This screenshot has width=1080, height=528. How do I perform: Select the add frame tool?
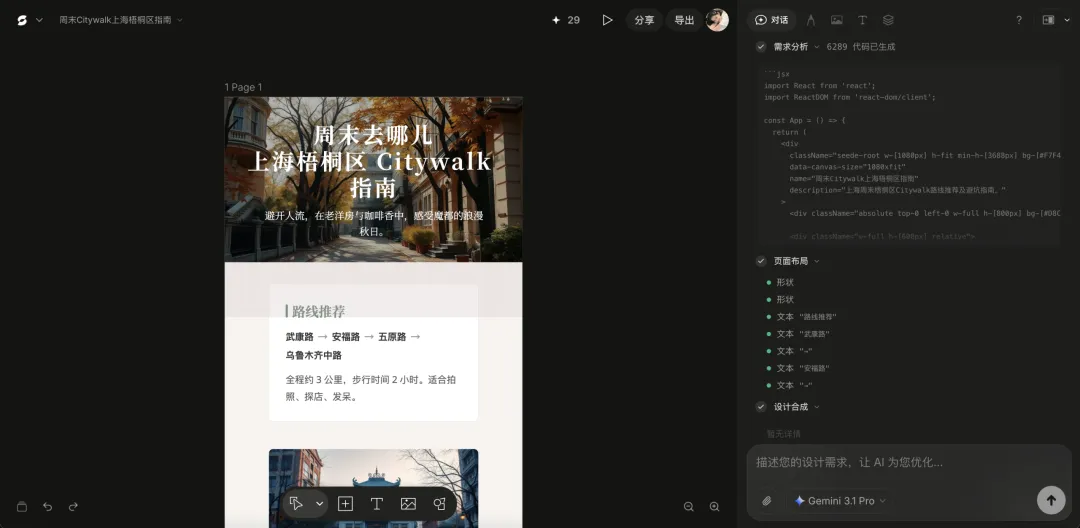pos(345,504)
